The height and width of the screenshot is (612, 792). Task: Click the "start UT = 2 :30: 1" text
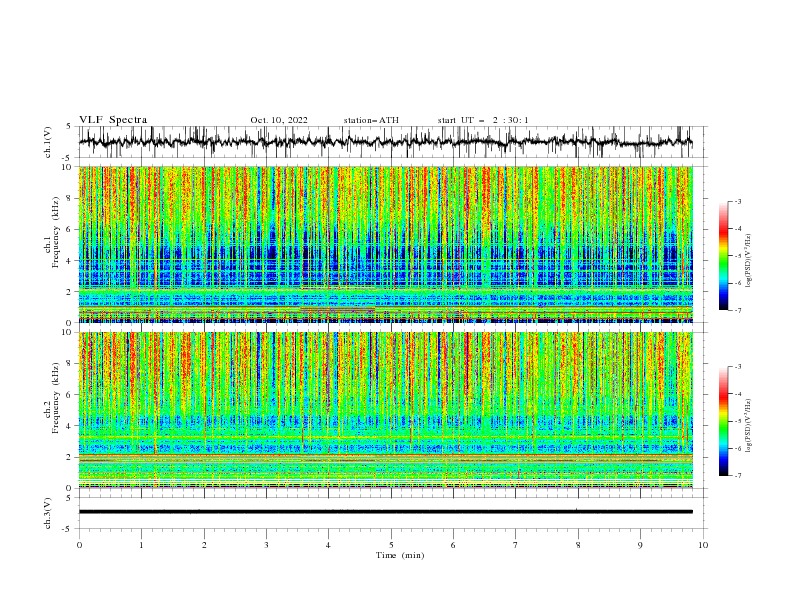click(483, 120)
